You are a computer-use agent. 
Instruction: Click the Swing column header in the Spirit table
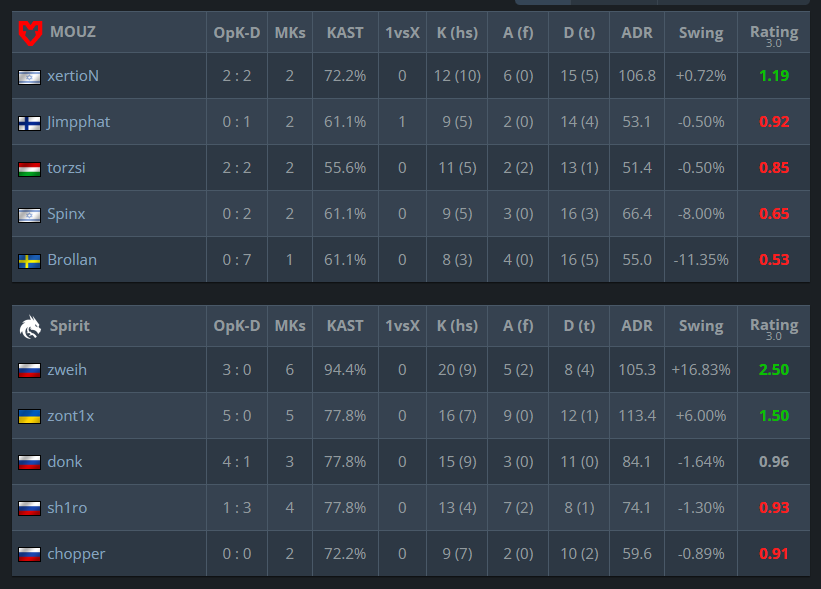click(x=701, y=326)
